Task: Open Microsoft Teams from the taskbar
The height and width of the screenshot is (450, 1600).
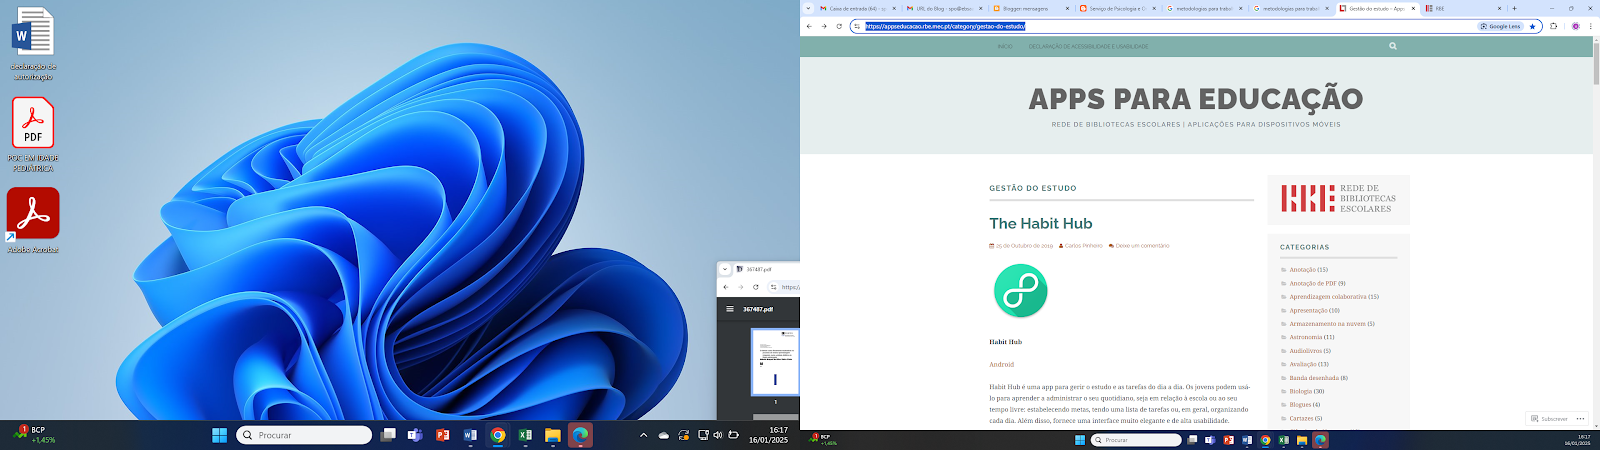Action: point(415,435)
